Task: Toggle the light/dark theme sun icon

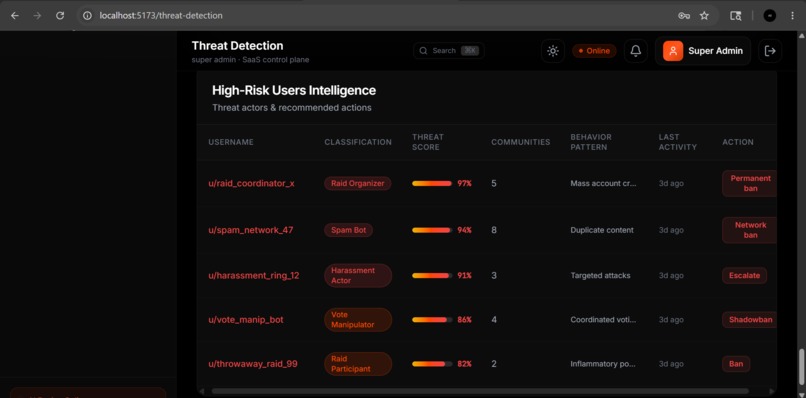Action: coord(553,51)
